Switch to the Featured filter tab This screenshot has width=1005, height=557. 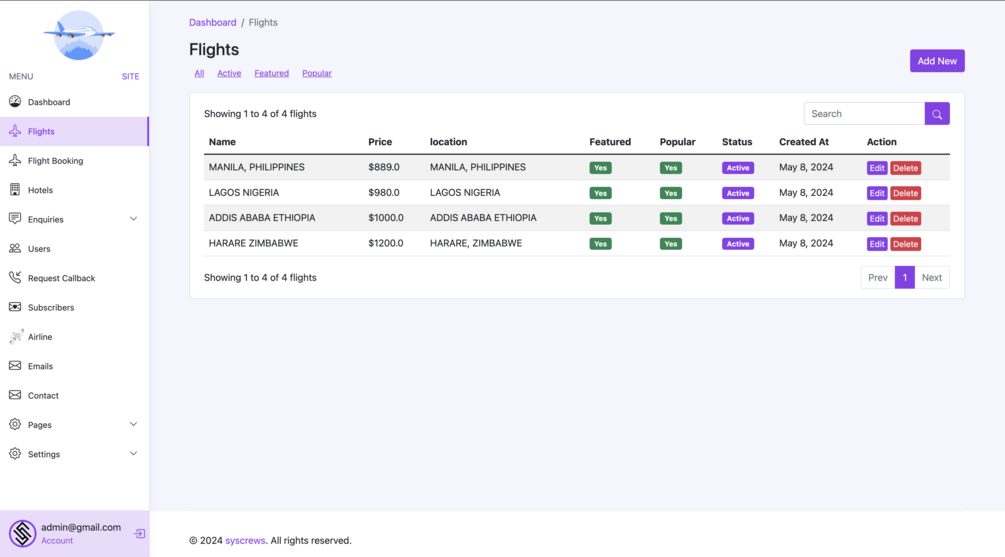click(x=271, y=73)
